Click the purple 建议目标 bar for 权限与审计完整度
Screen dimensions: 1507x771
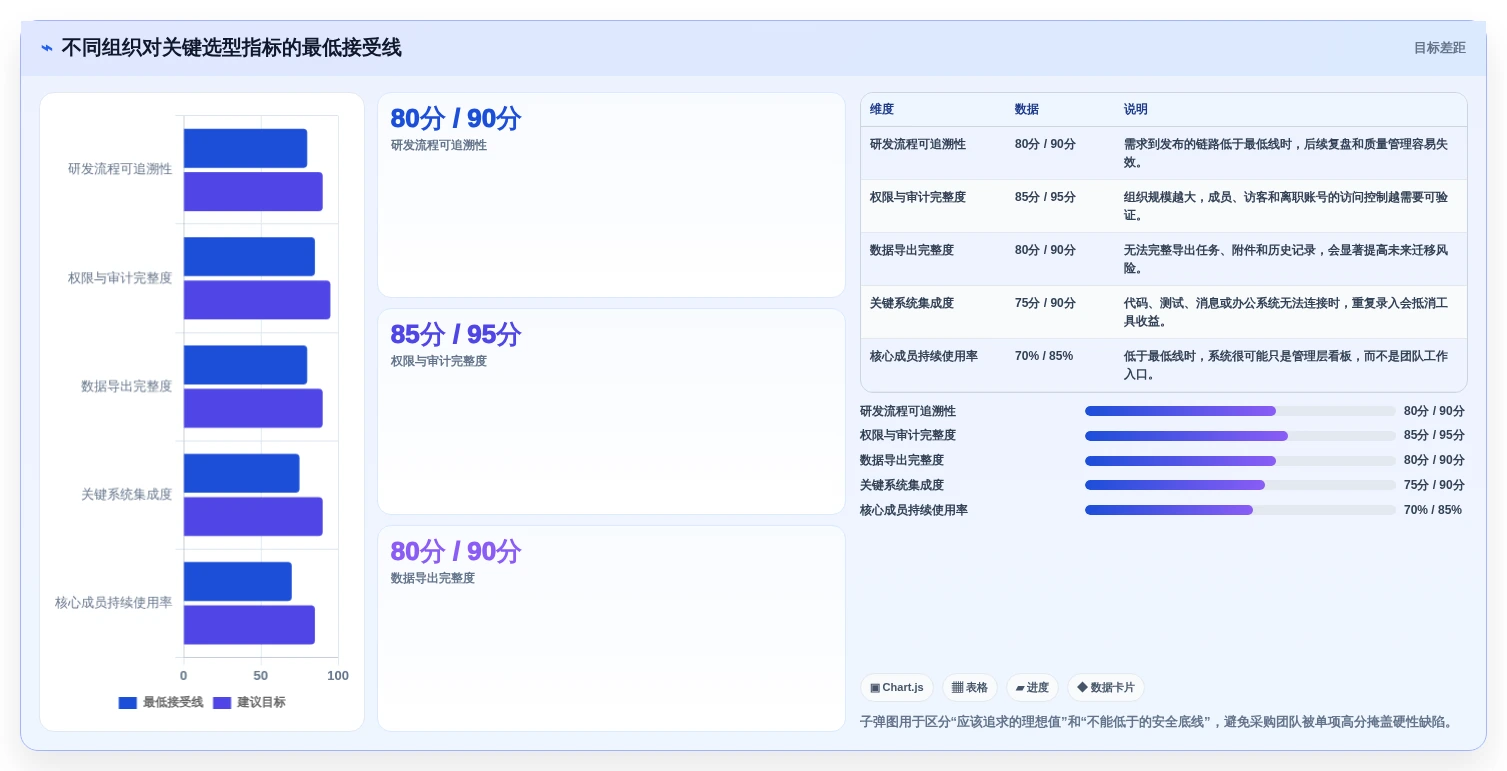tap(257, 300)
